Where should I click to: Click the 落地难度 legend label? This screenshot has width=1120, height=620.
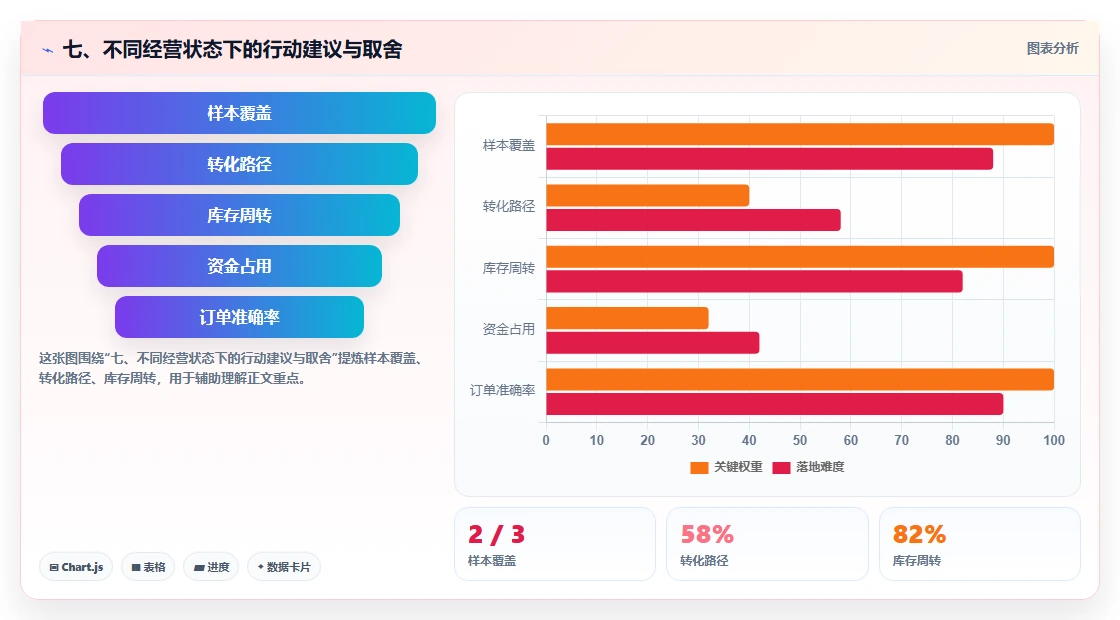820,467
